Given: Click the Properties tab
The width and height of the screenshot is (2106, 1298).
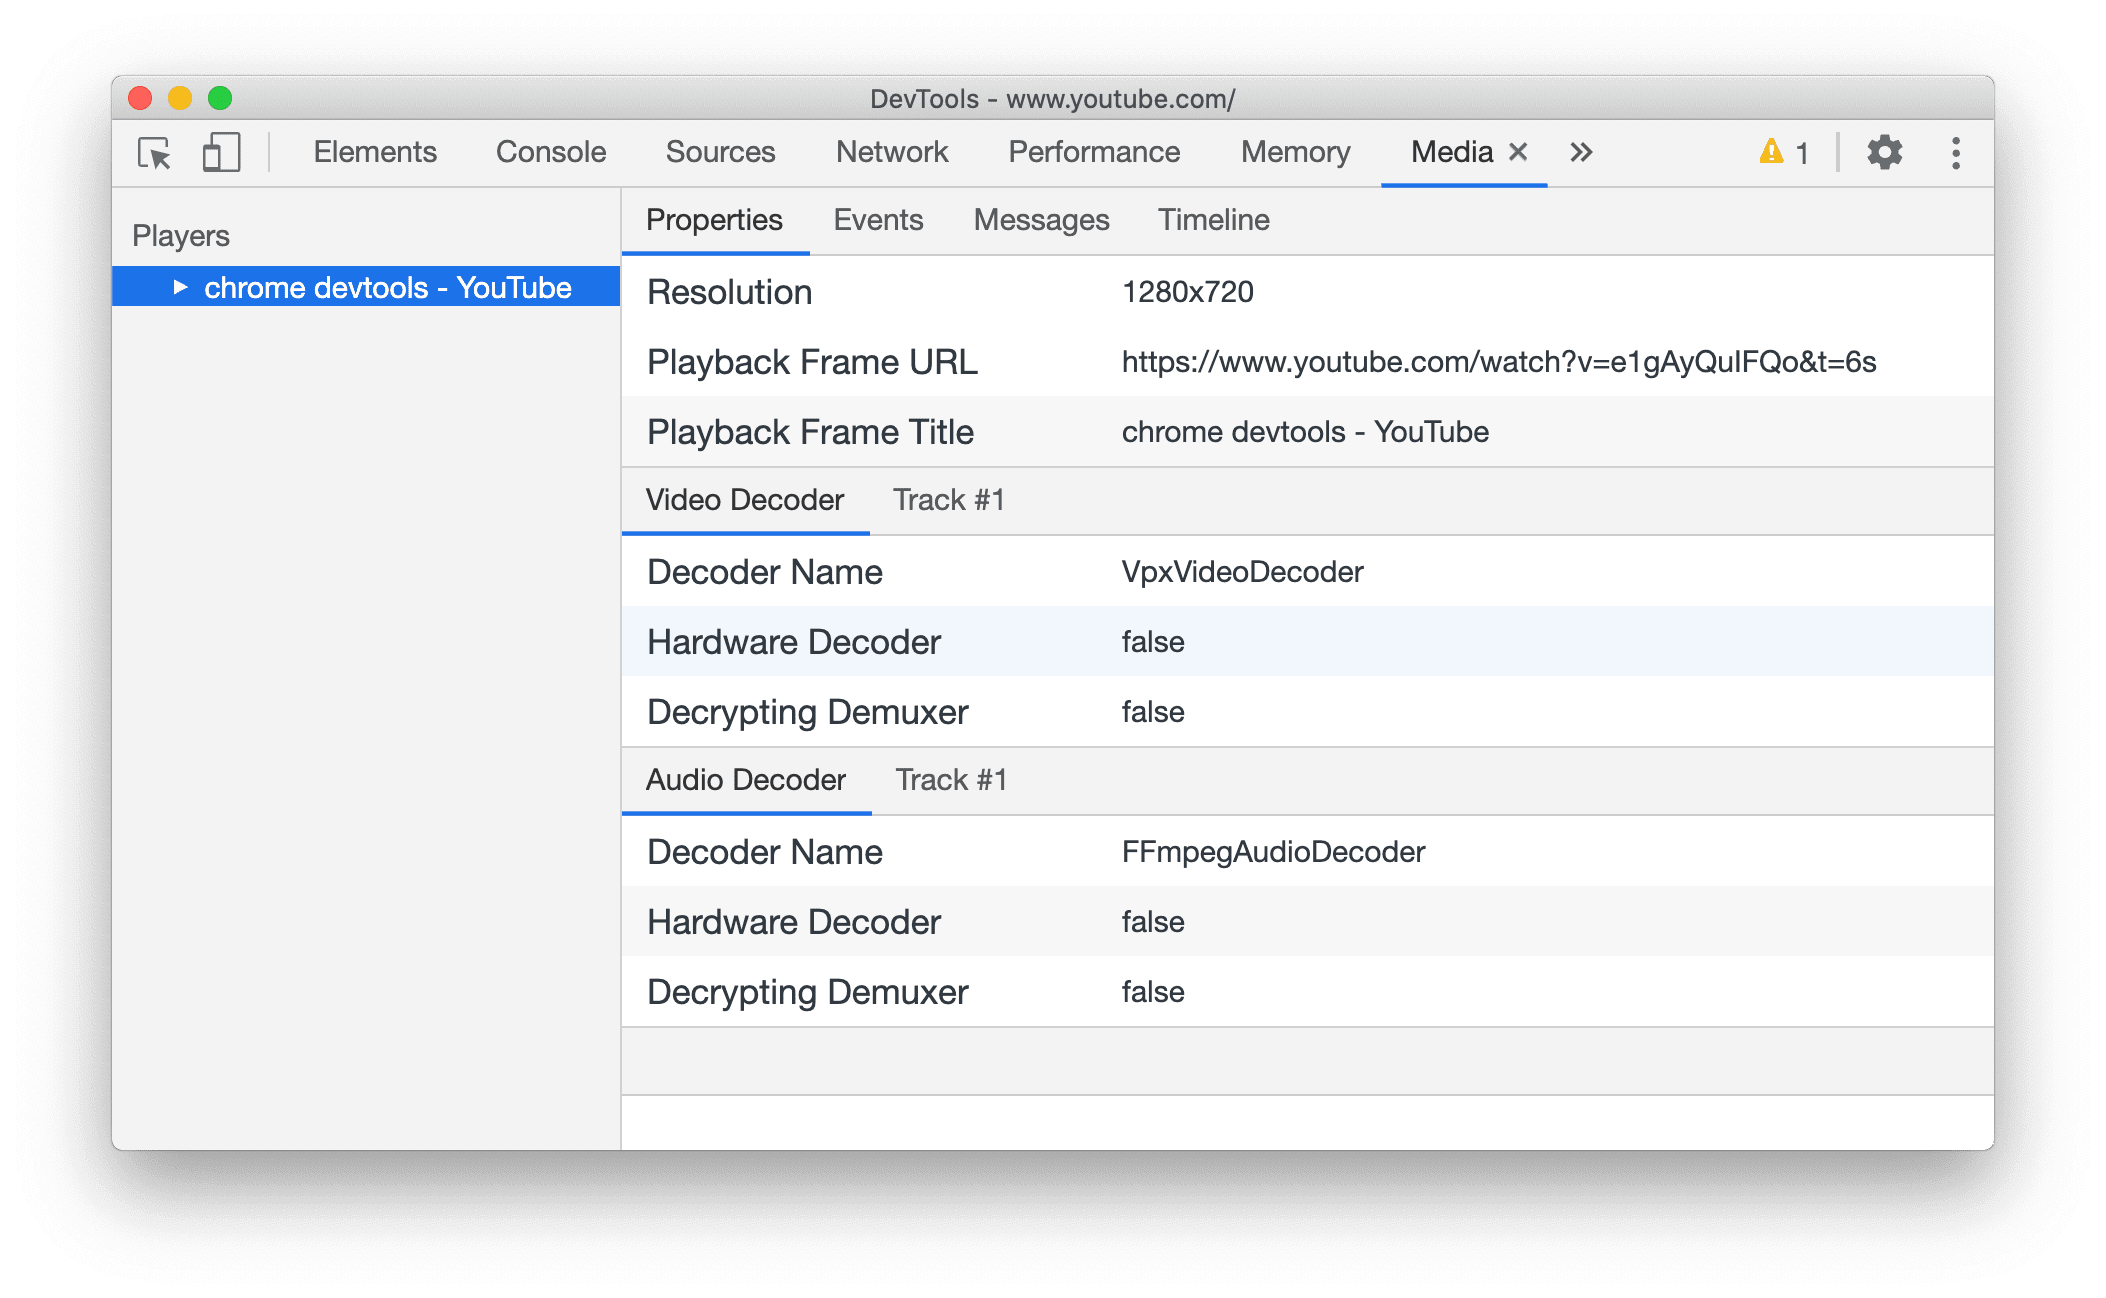Looking at the screenshot, I should [713, 221].
